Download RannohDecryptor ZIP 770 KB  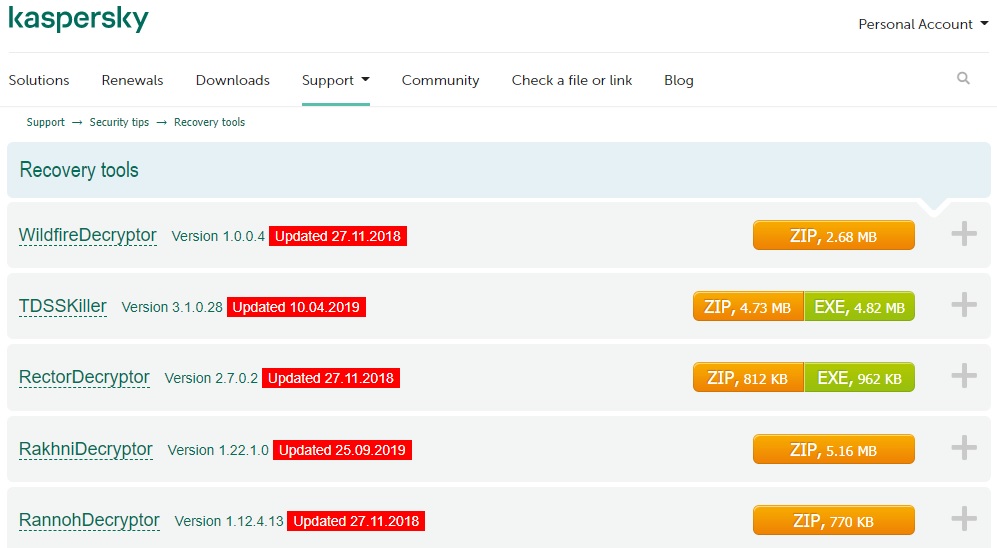pyautogui.click(x=834, y=520)
